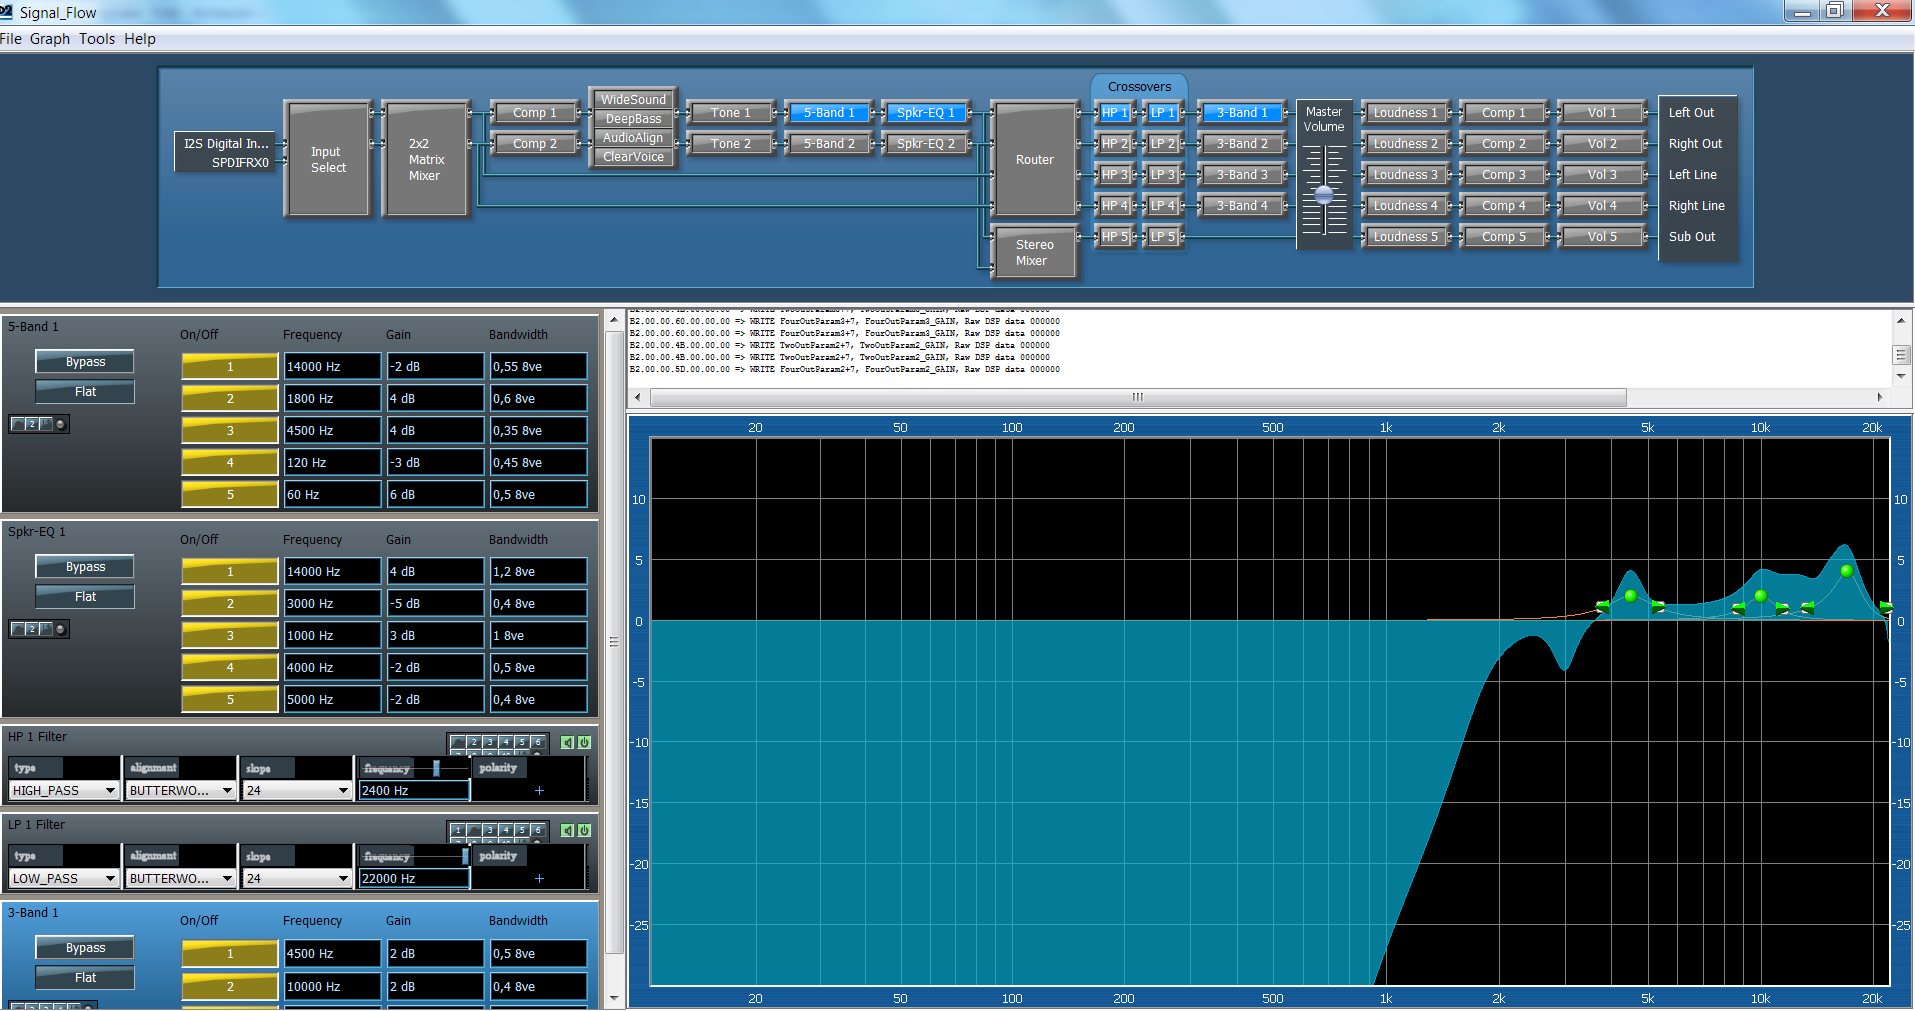Open the Tools menu
This screenshot has width=1915, height=1011.
97,39
